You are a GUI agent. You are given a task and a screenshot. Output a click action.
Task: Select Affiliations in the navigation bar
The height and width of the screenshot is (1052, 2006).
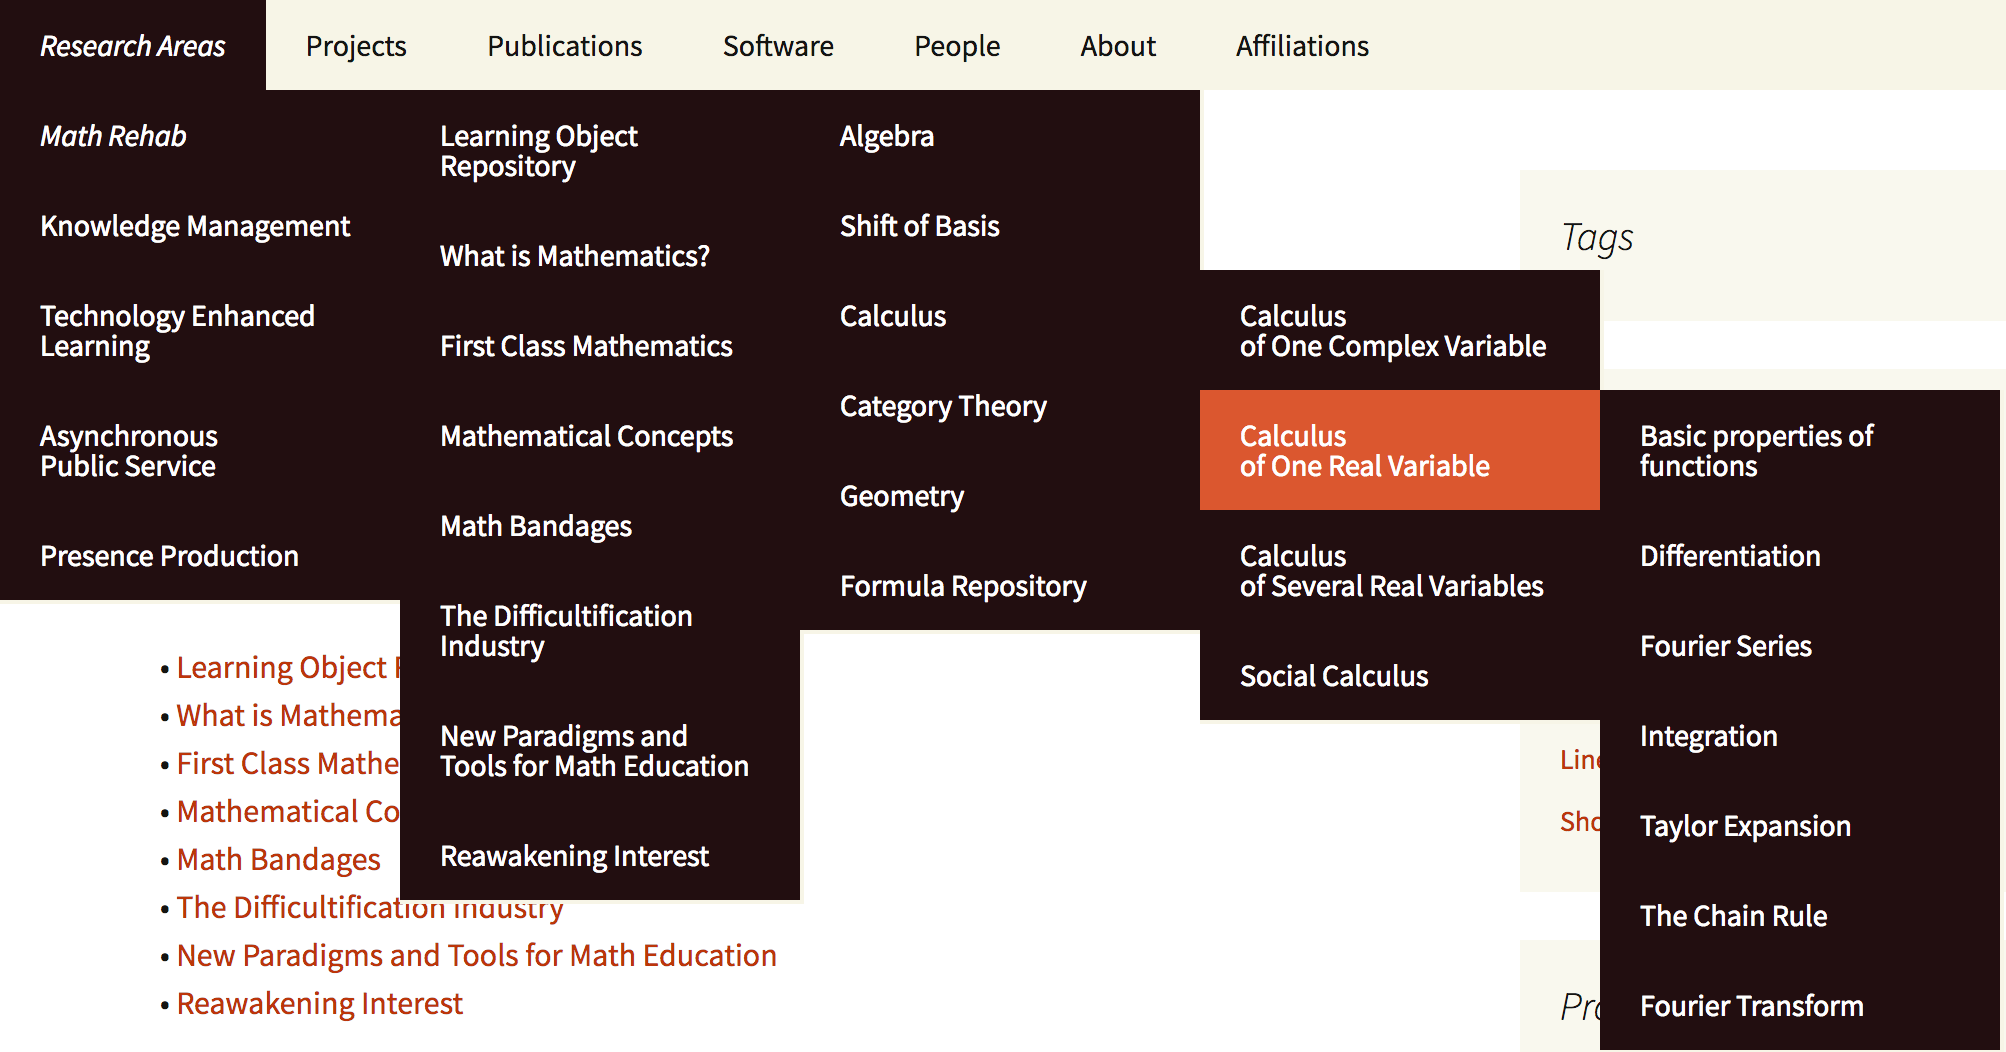click(x=1302, y=46)
